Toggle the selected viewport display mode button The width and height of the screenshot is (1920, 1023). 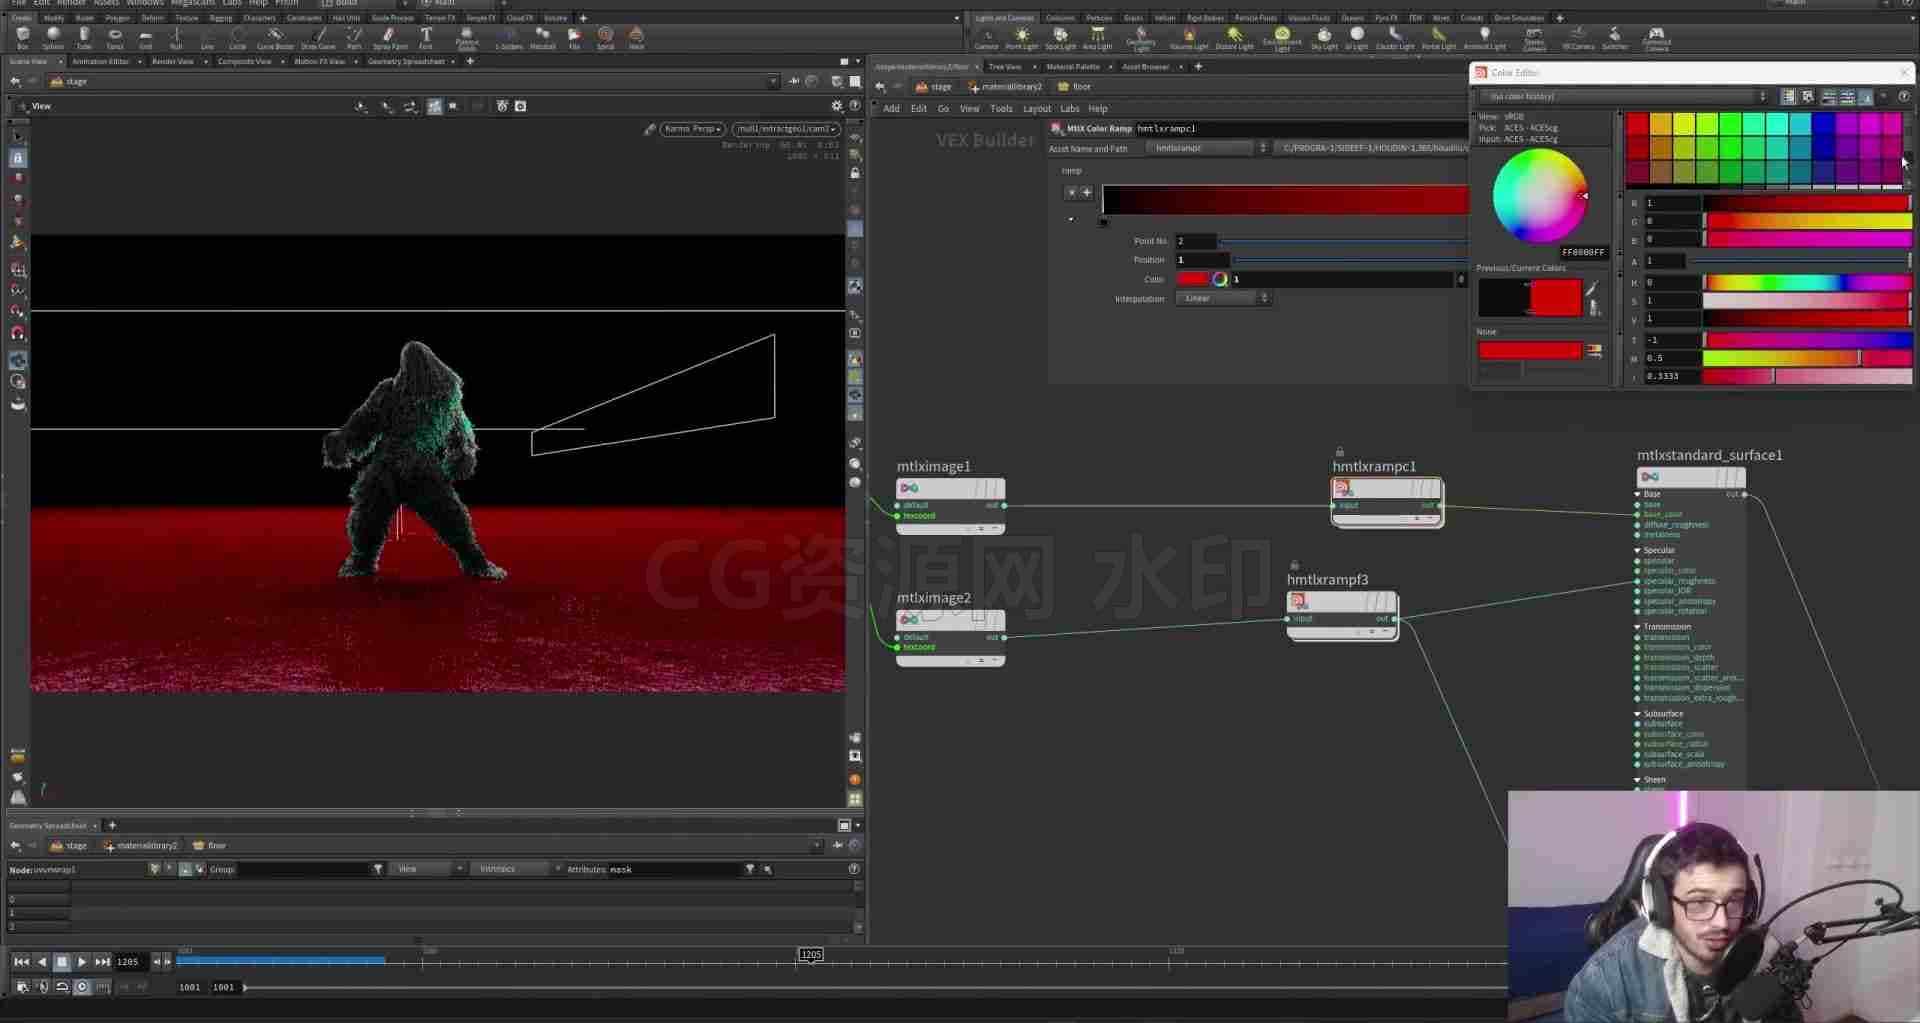[434, 106]
